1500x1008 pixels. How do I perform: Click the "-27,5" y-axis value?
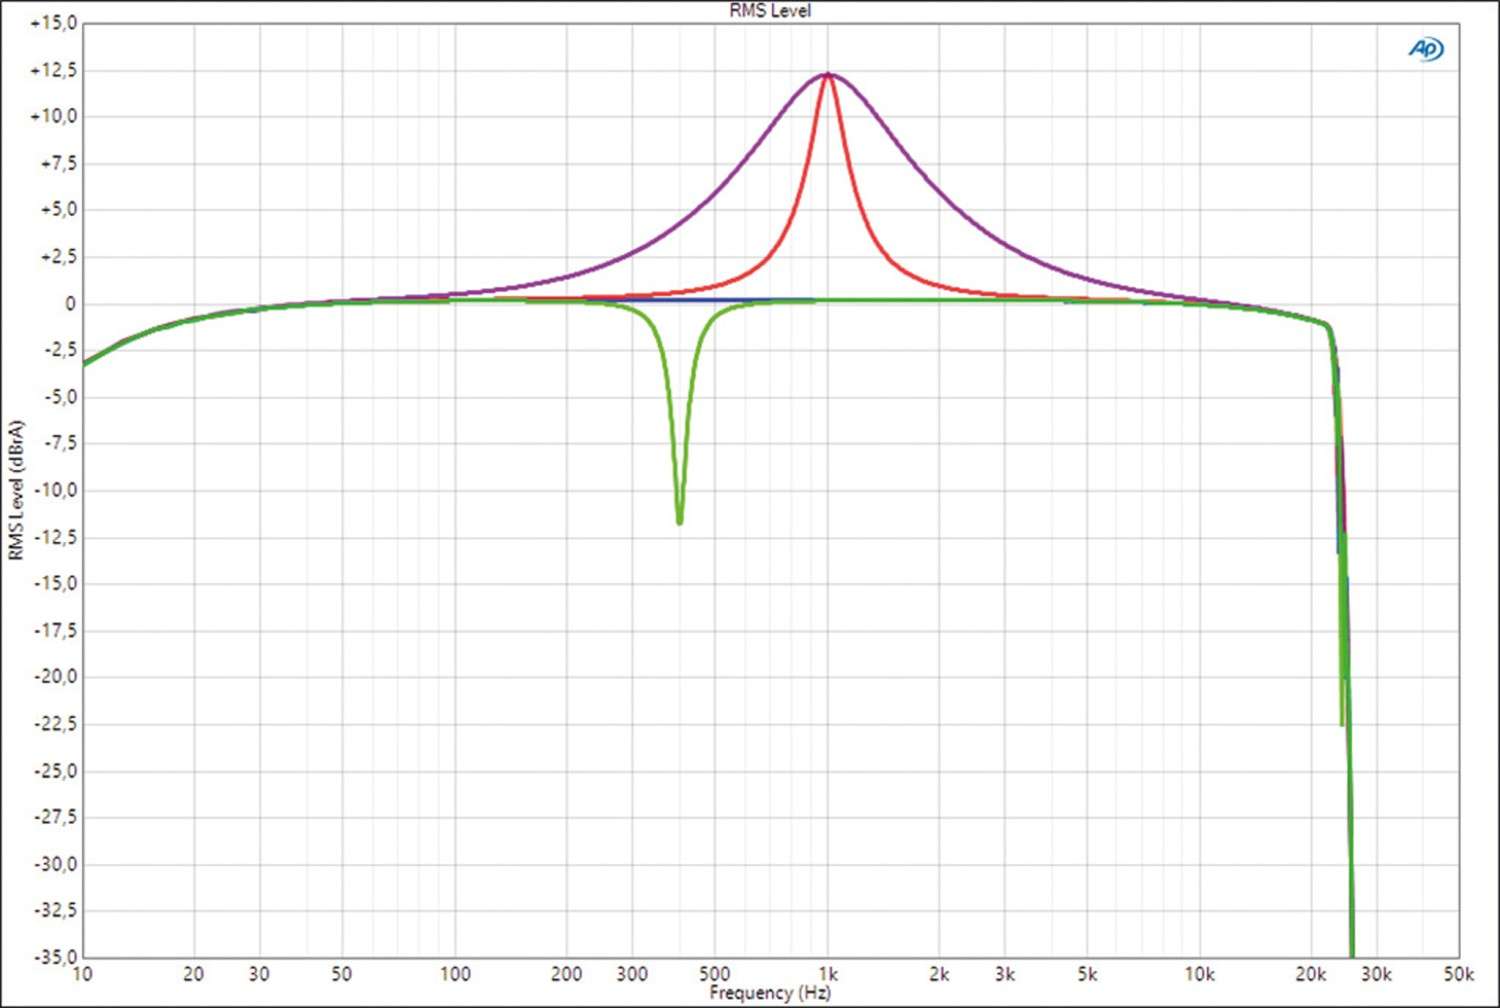(55, 817)
